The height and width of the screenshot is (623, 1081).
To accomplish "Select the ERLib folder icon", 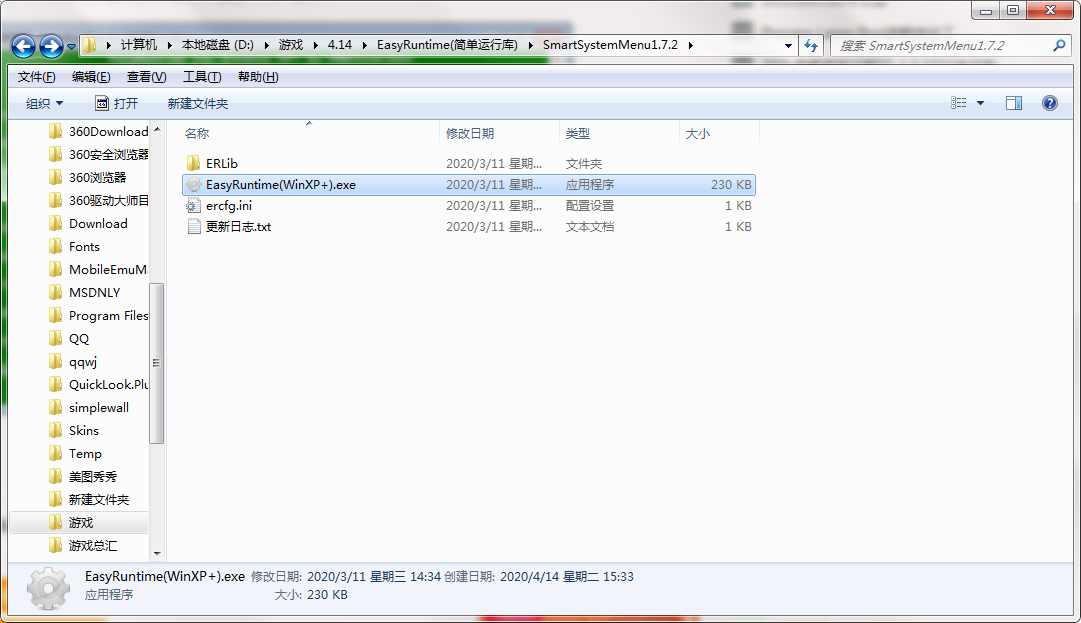I will pyautogui.click(x=194, y=163).
